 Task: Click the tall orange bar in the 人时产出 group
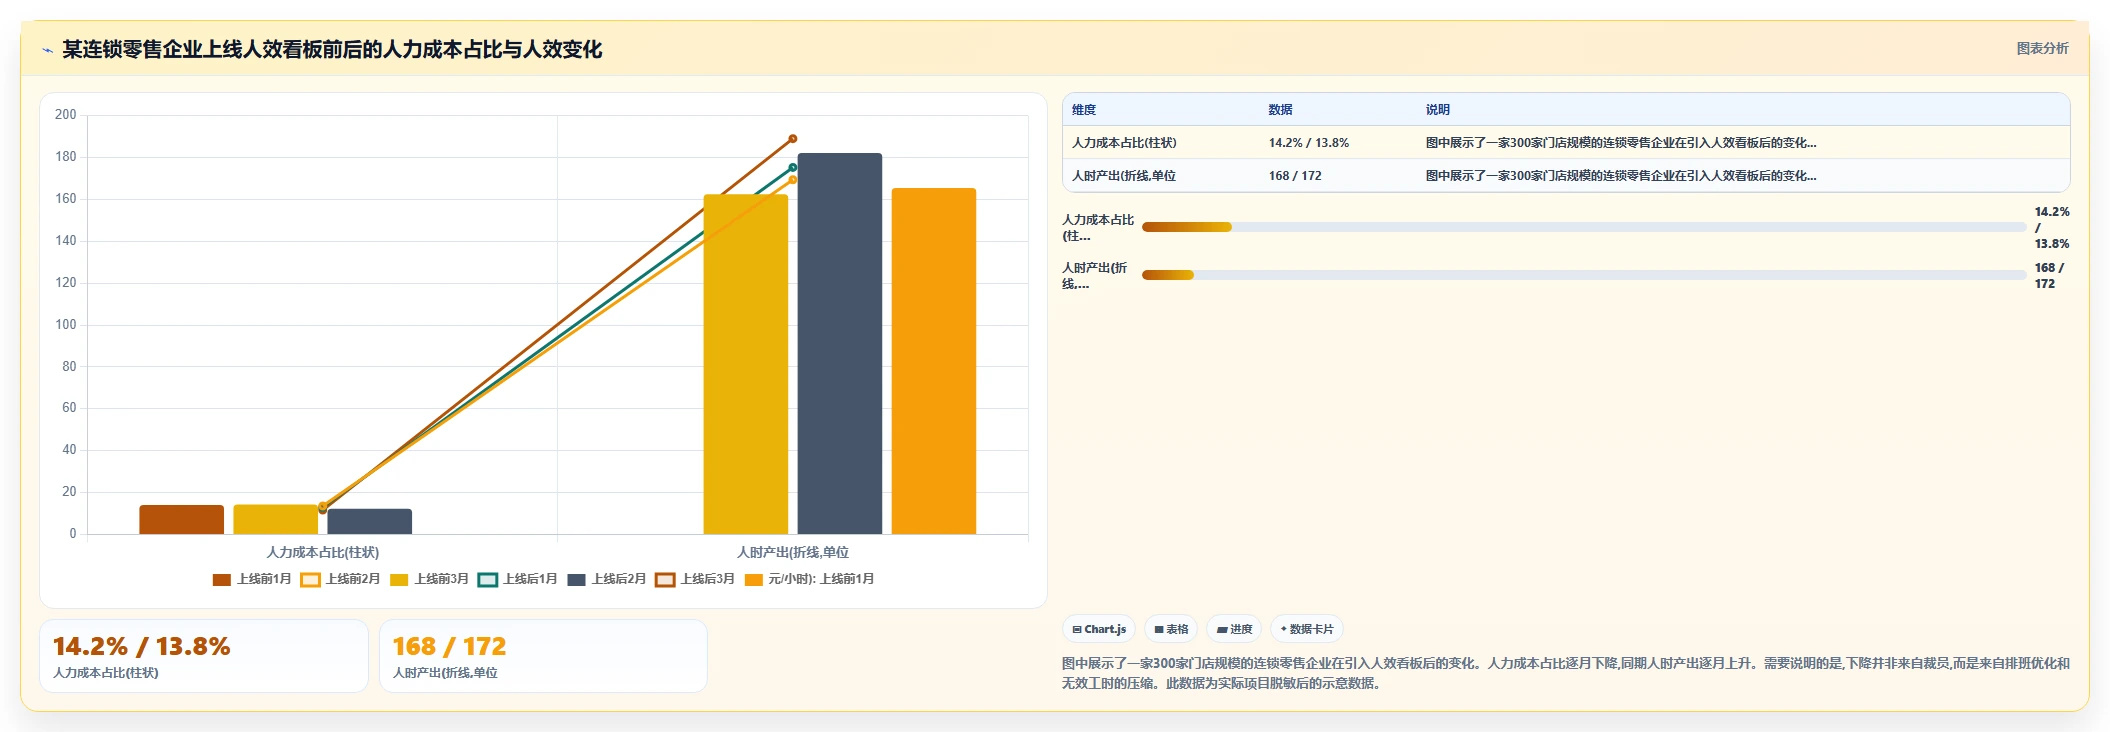934,361
